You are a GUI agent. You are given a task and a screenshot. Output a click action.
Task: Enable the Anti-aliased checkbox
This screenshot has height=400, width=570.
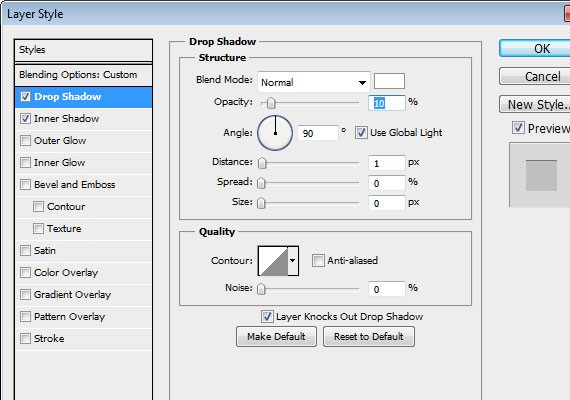(318, 260)
